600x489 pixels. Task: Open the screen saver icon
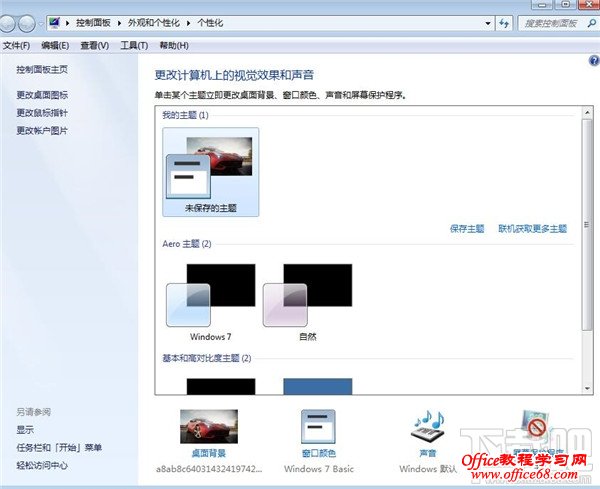(x=537, y=425)
